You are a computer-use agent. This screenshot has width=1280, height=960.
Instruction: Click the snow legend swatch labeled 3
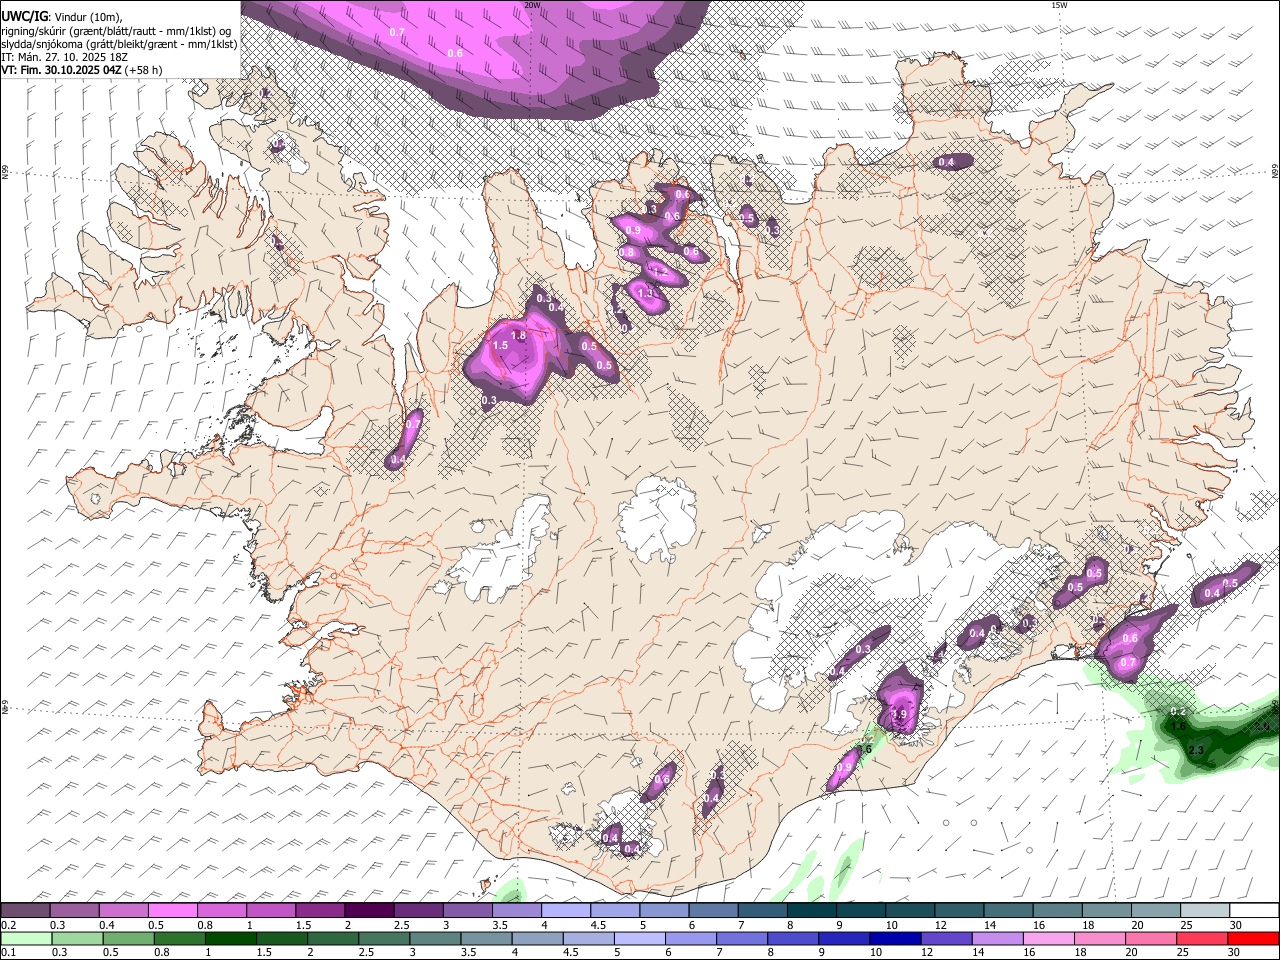pyautogui.click(x=467, y=911)
